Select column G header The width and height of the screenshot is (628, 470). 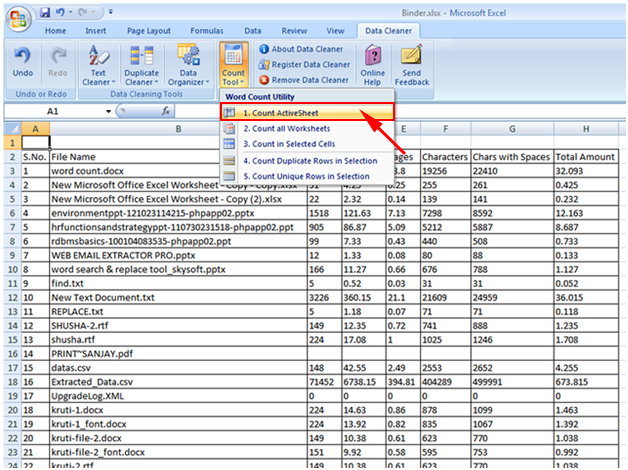point(512,129)
